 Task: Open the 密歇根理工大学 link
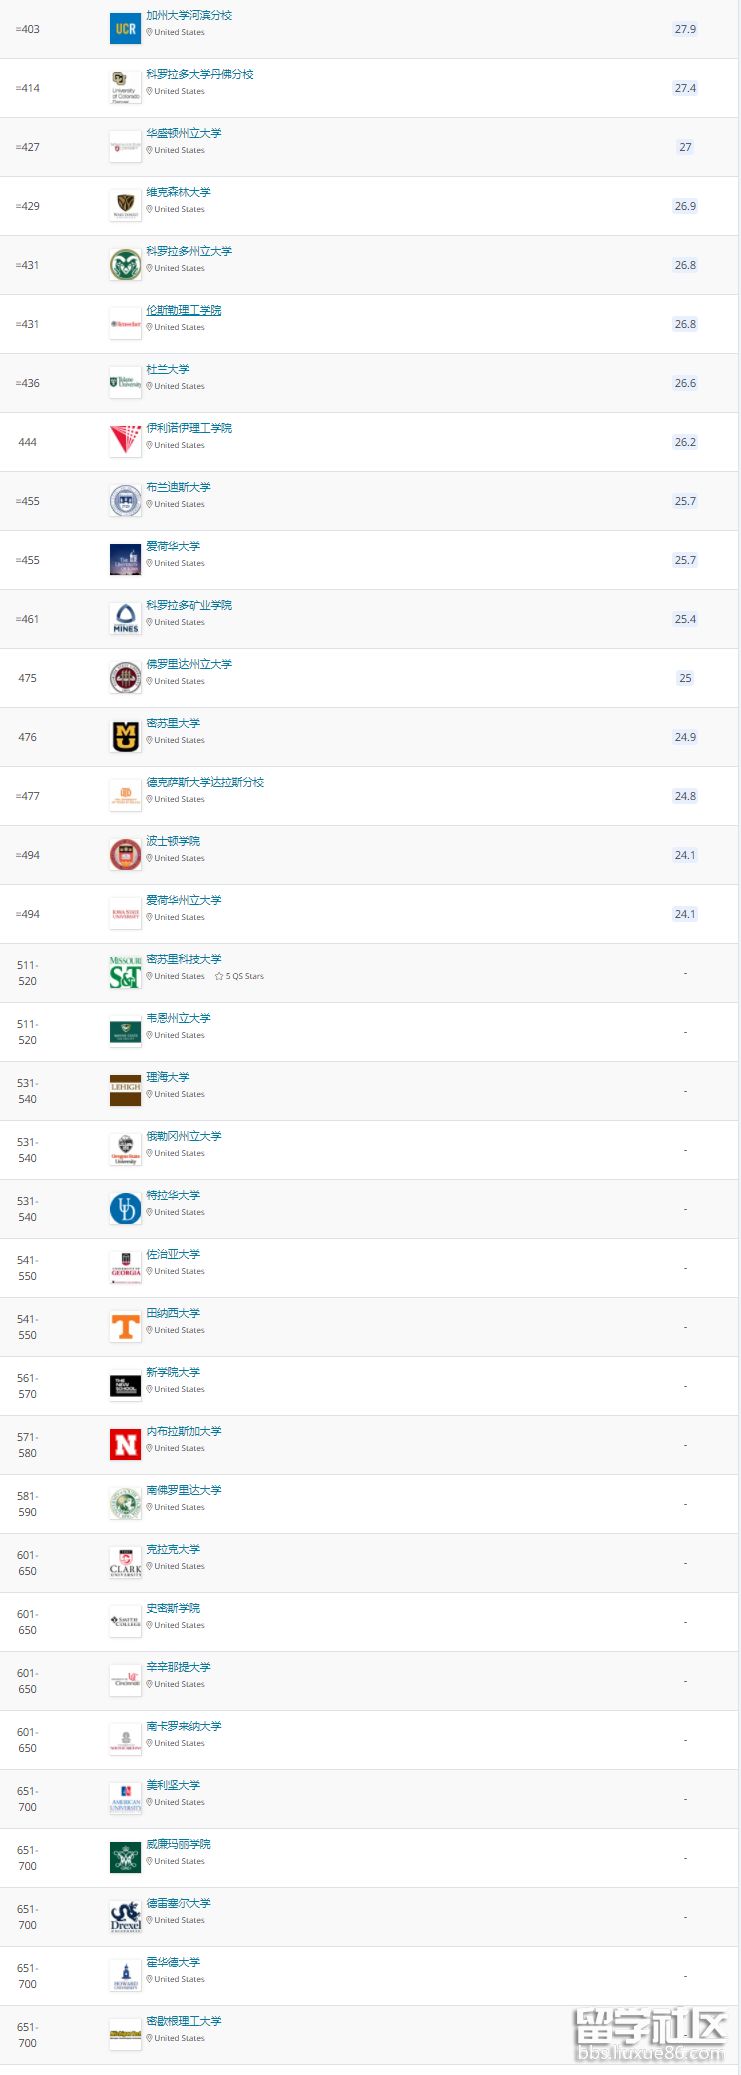coord(184,2021)
